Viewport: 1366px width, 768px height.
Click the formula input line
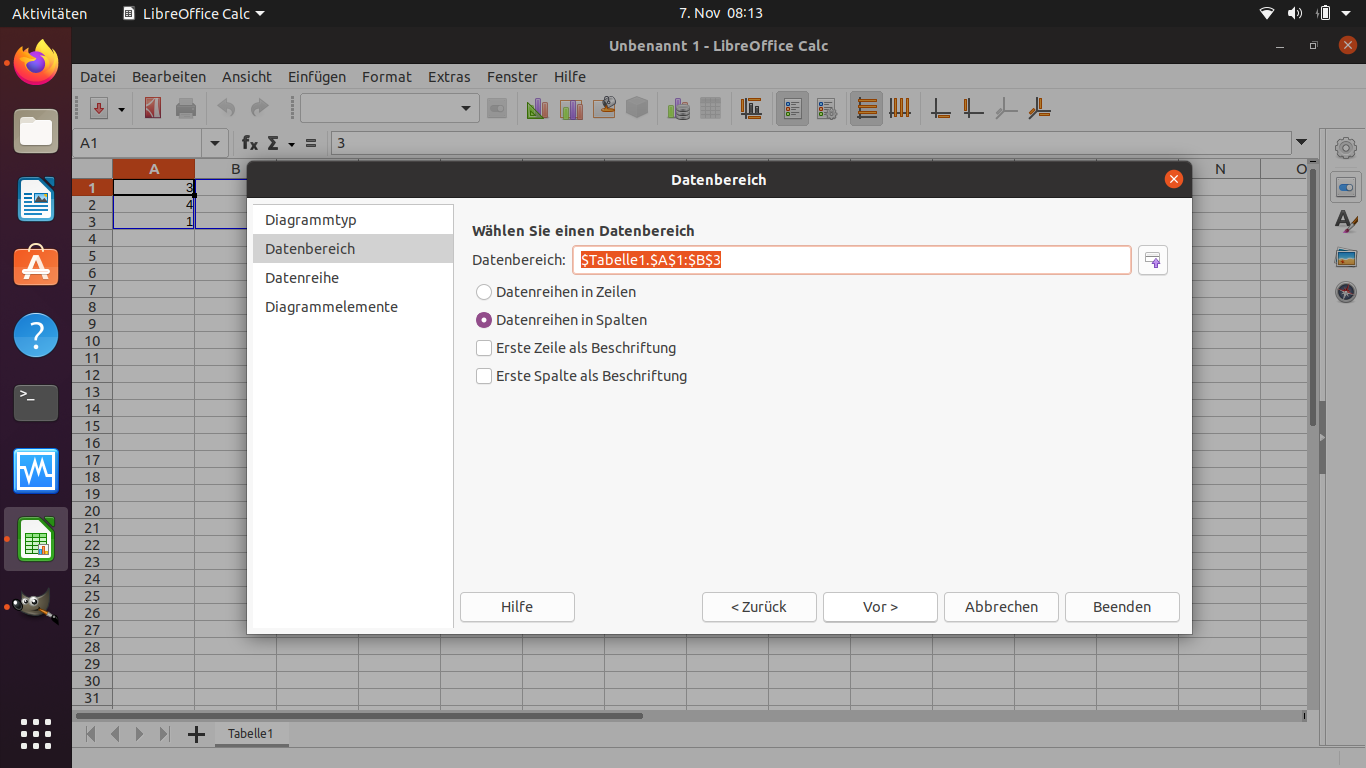point(810,143)
